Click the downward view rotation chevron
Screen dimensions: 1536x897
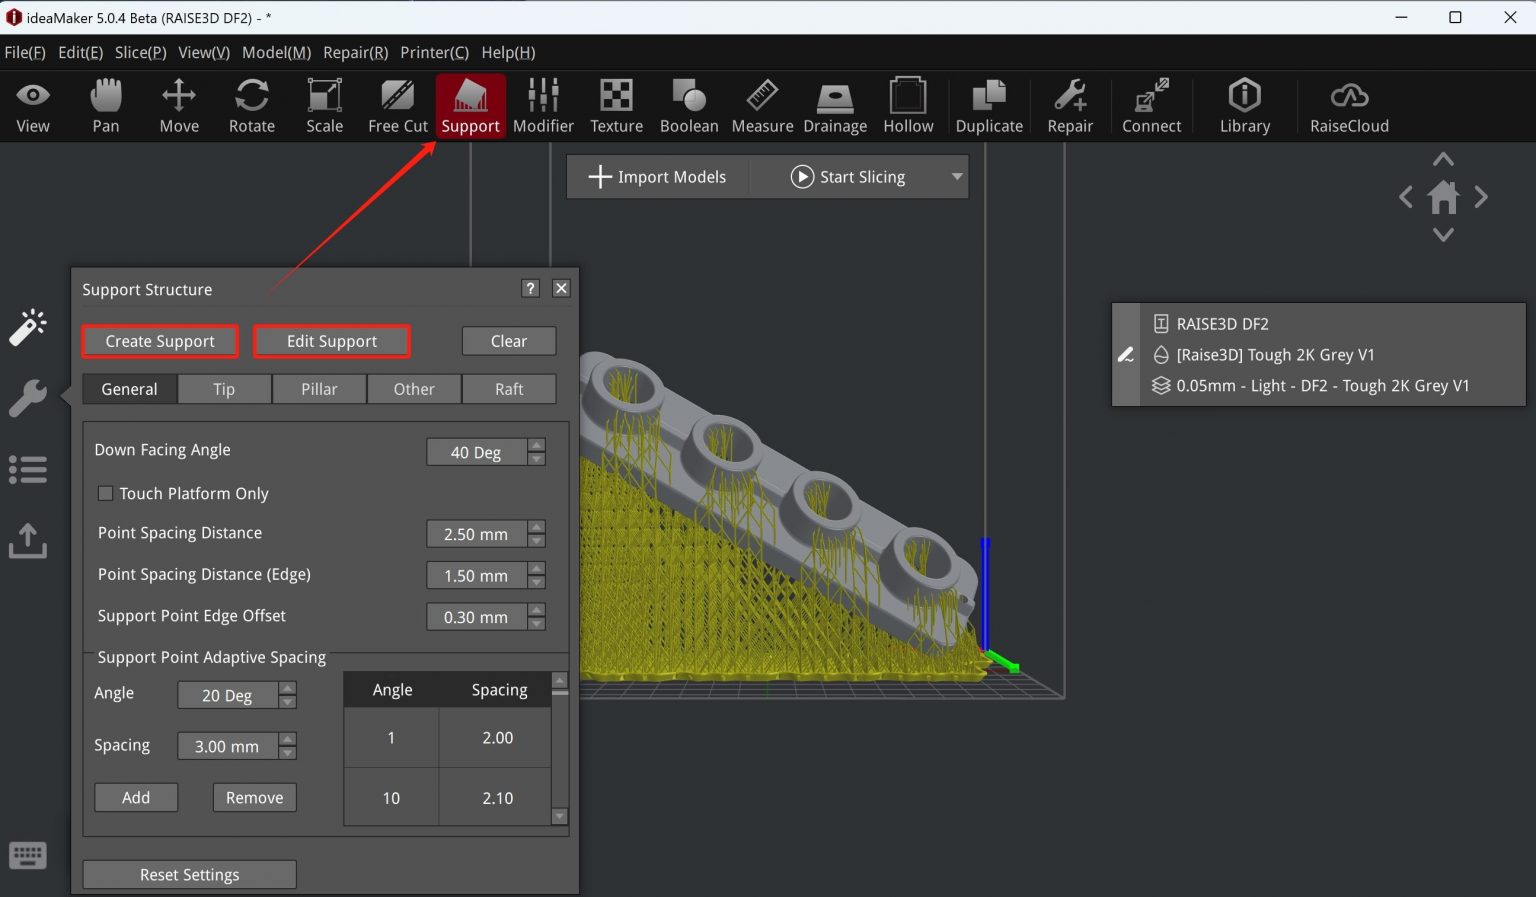click(x=1443, y=235)
